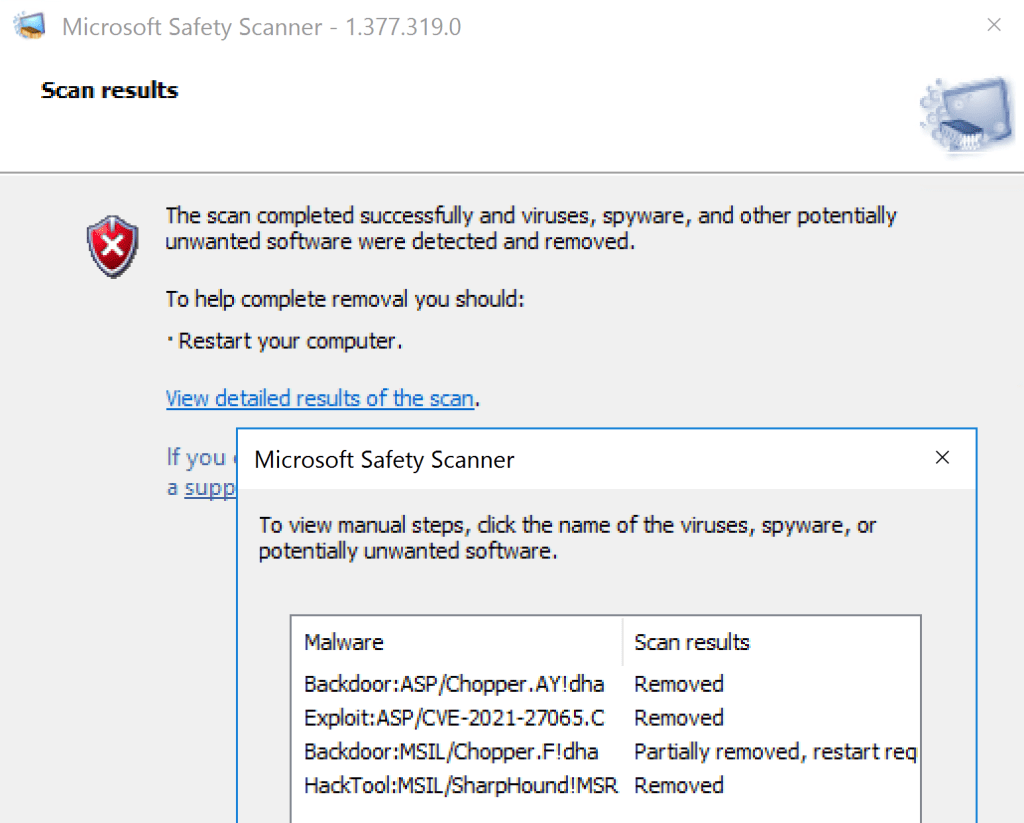The image size is (1024, 823).
Task: Select the Exploit:ASP/CVE-2021-27065.C entry
Action: click(x=454, y=718)
